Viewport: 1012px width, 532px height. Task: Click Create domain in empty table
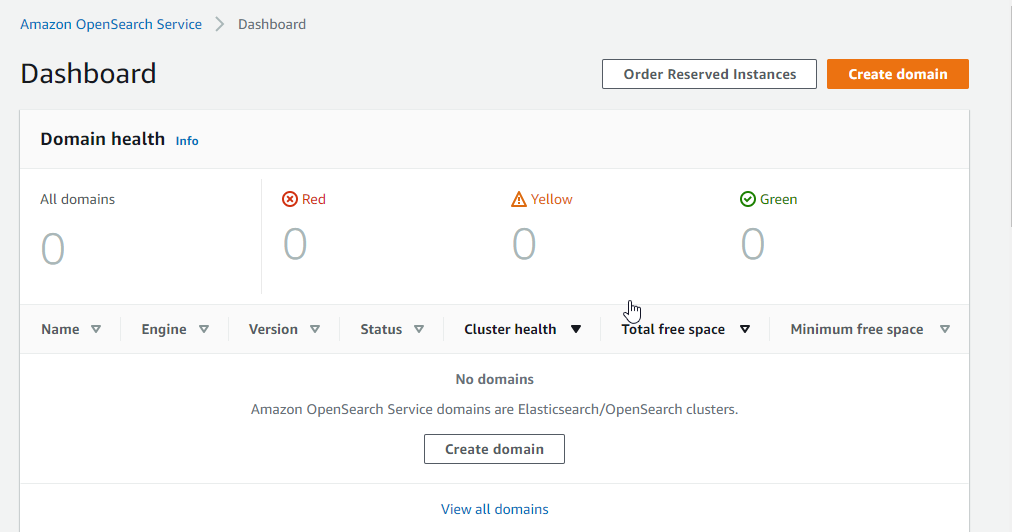pos(494,449)
